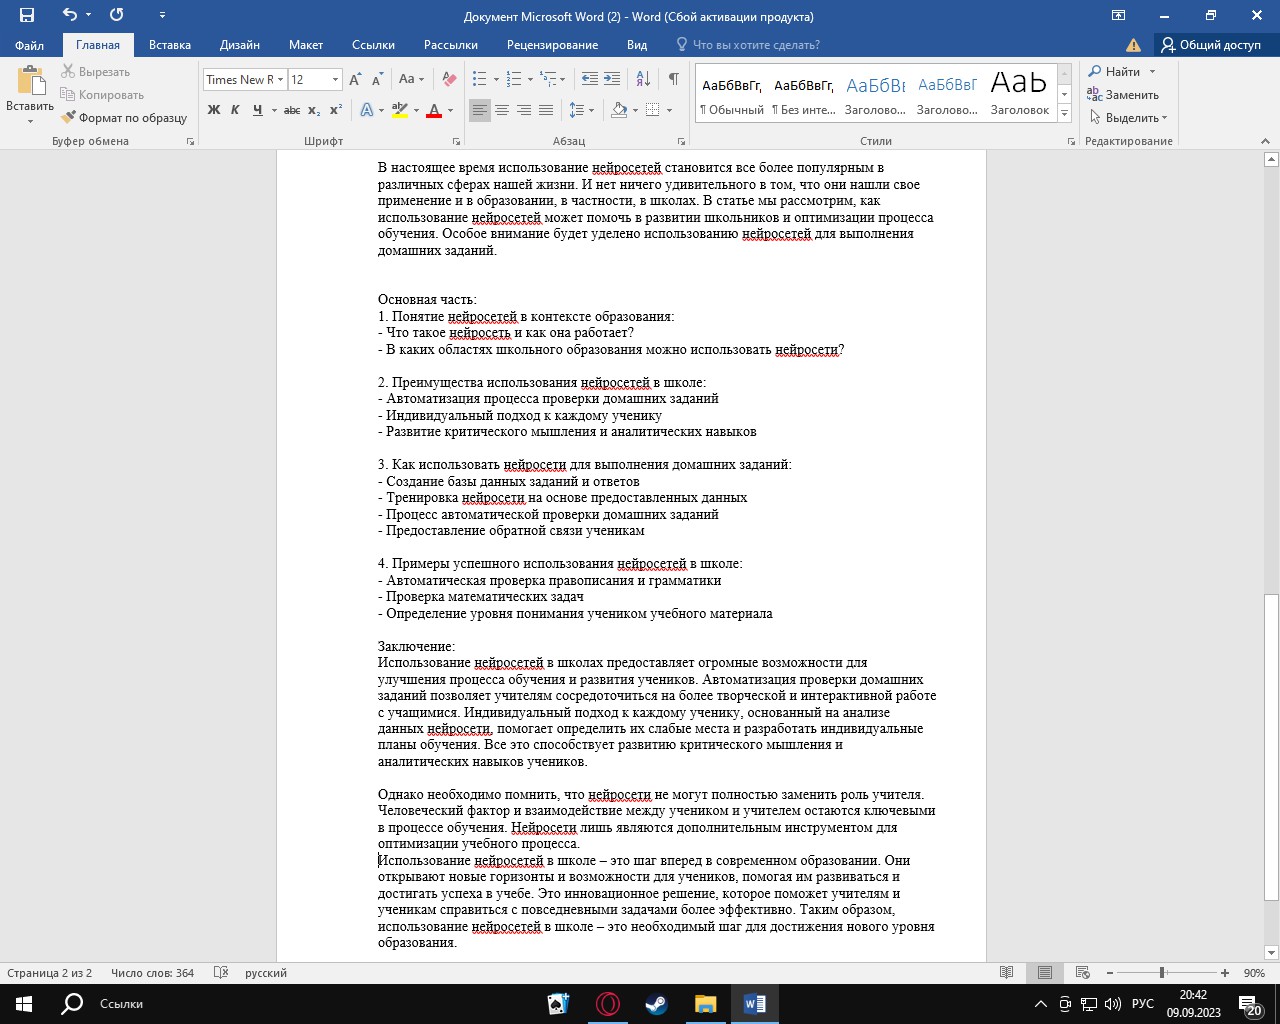
Task: Redo the last action
Action: click(117, 15)
